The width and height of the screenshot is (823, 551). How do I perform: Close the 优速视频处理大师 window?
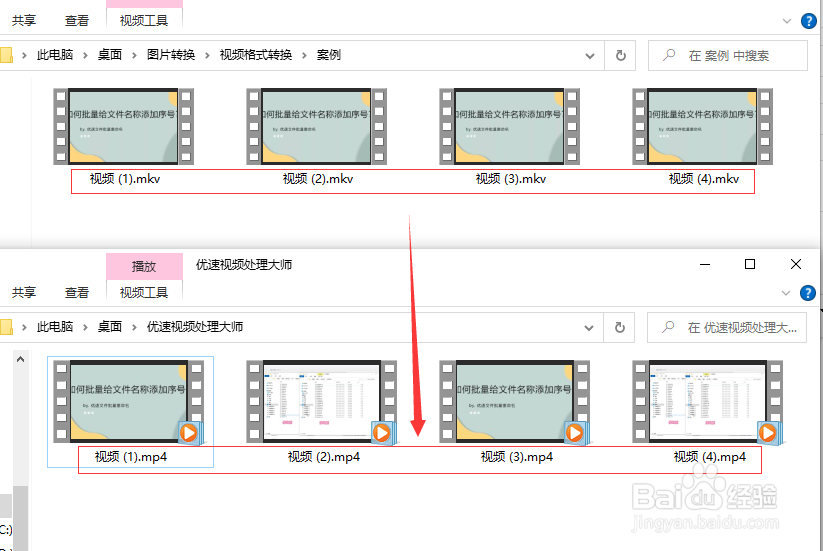coord(796,264)
